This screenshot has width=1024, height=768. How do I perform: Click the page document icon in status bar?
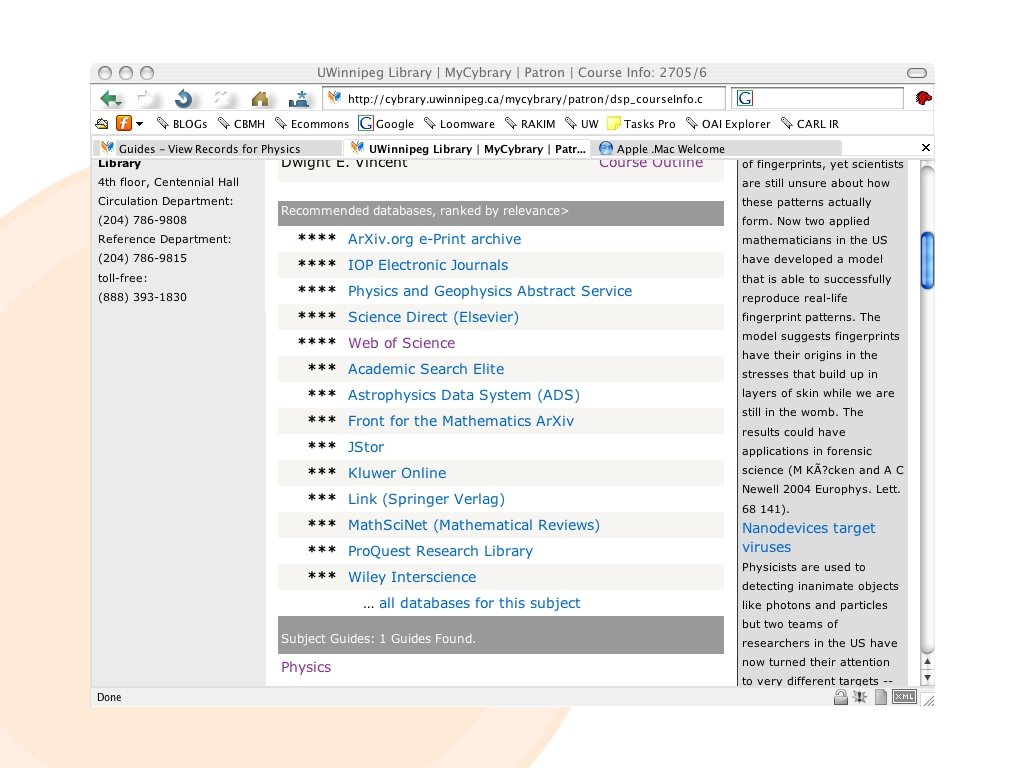pyautogui.click(x=881, y=697)
